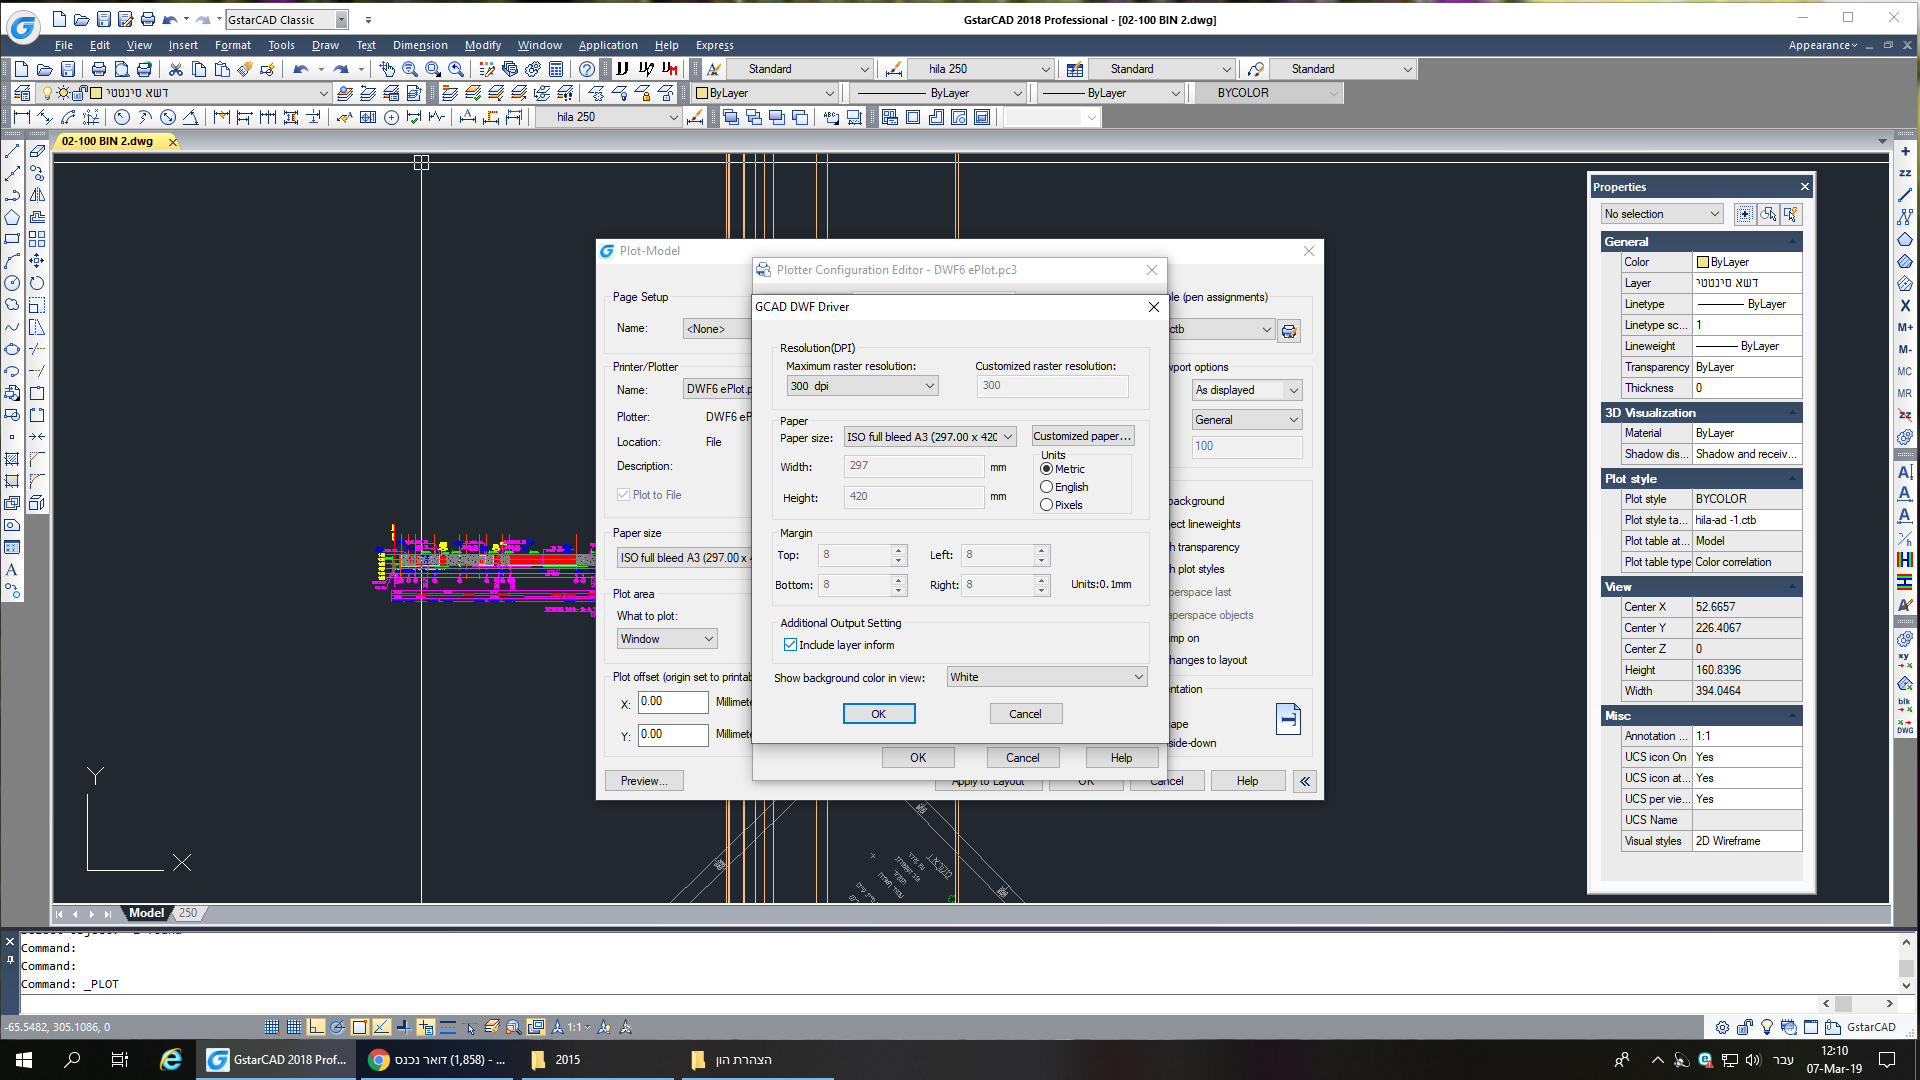Click the Internet Explorer taskbar icon
Viewport: 1920px width, 1080px height.
coord(171,1059)
